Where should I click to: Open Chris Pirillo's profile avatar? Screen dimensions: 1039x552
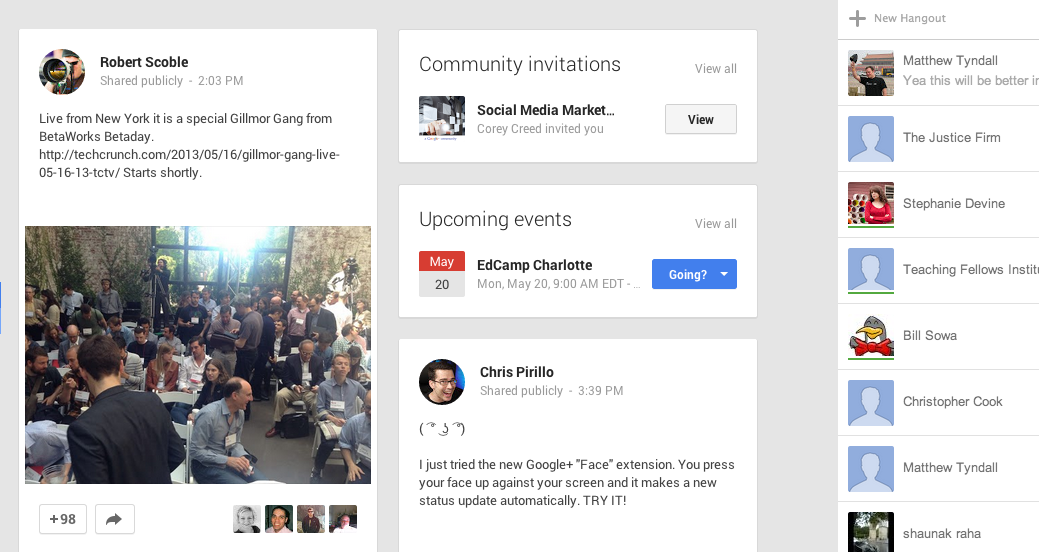click(x=442, y=381)
